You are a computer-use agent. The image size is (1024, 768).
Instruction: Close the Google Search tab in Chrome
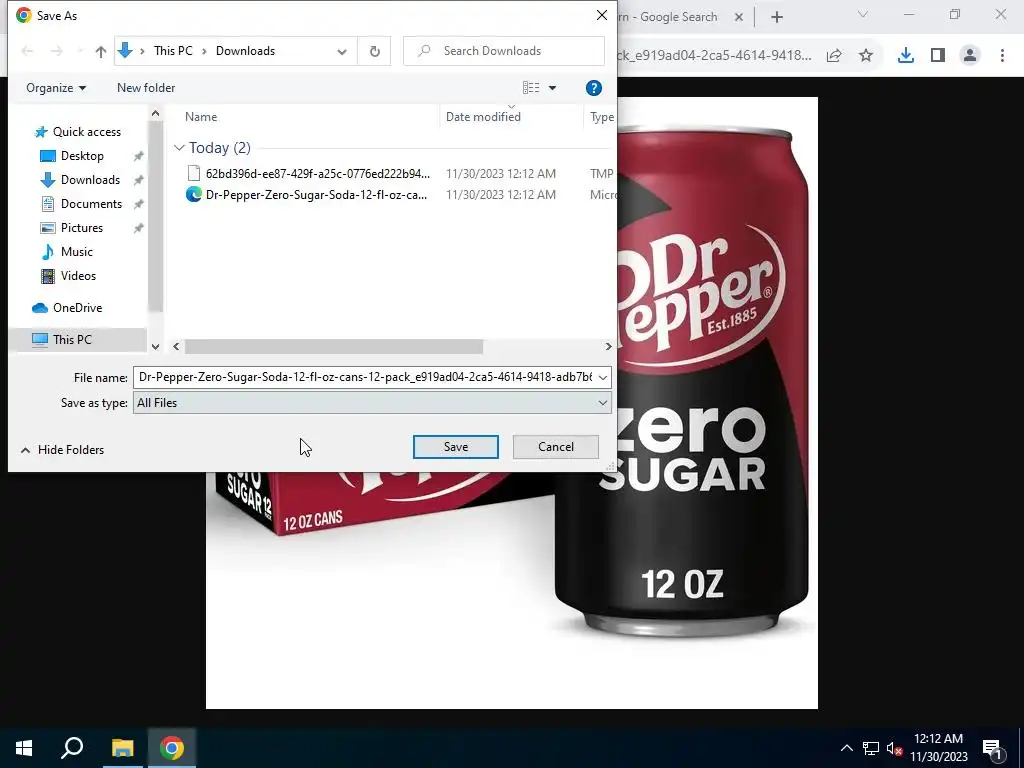click(739, 17)
